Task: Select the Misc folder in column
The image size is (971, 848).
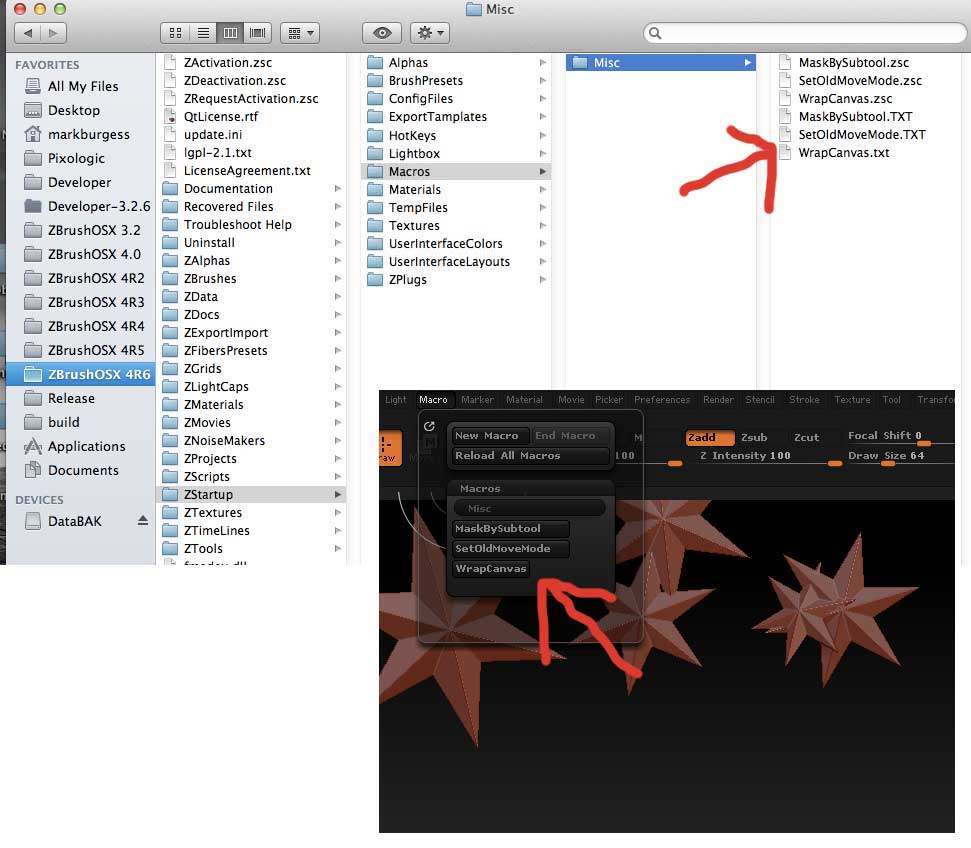Action: pos(661,63)
